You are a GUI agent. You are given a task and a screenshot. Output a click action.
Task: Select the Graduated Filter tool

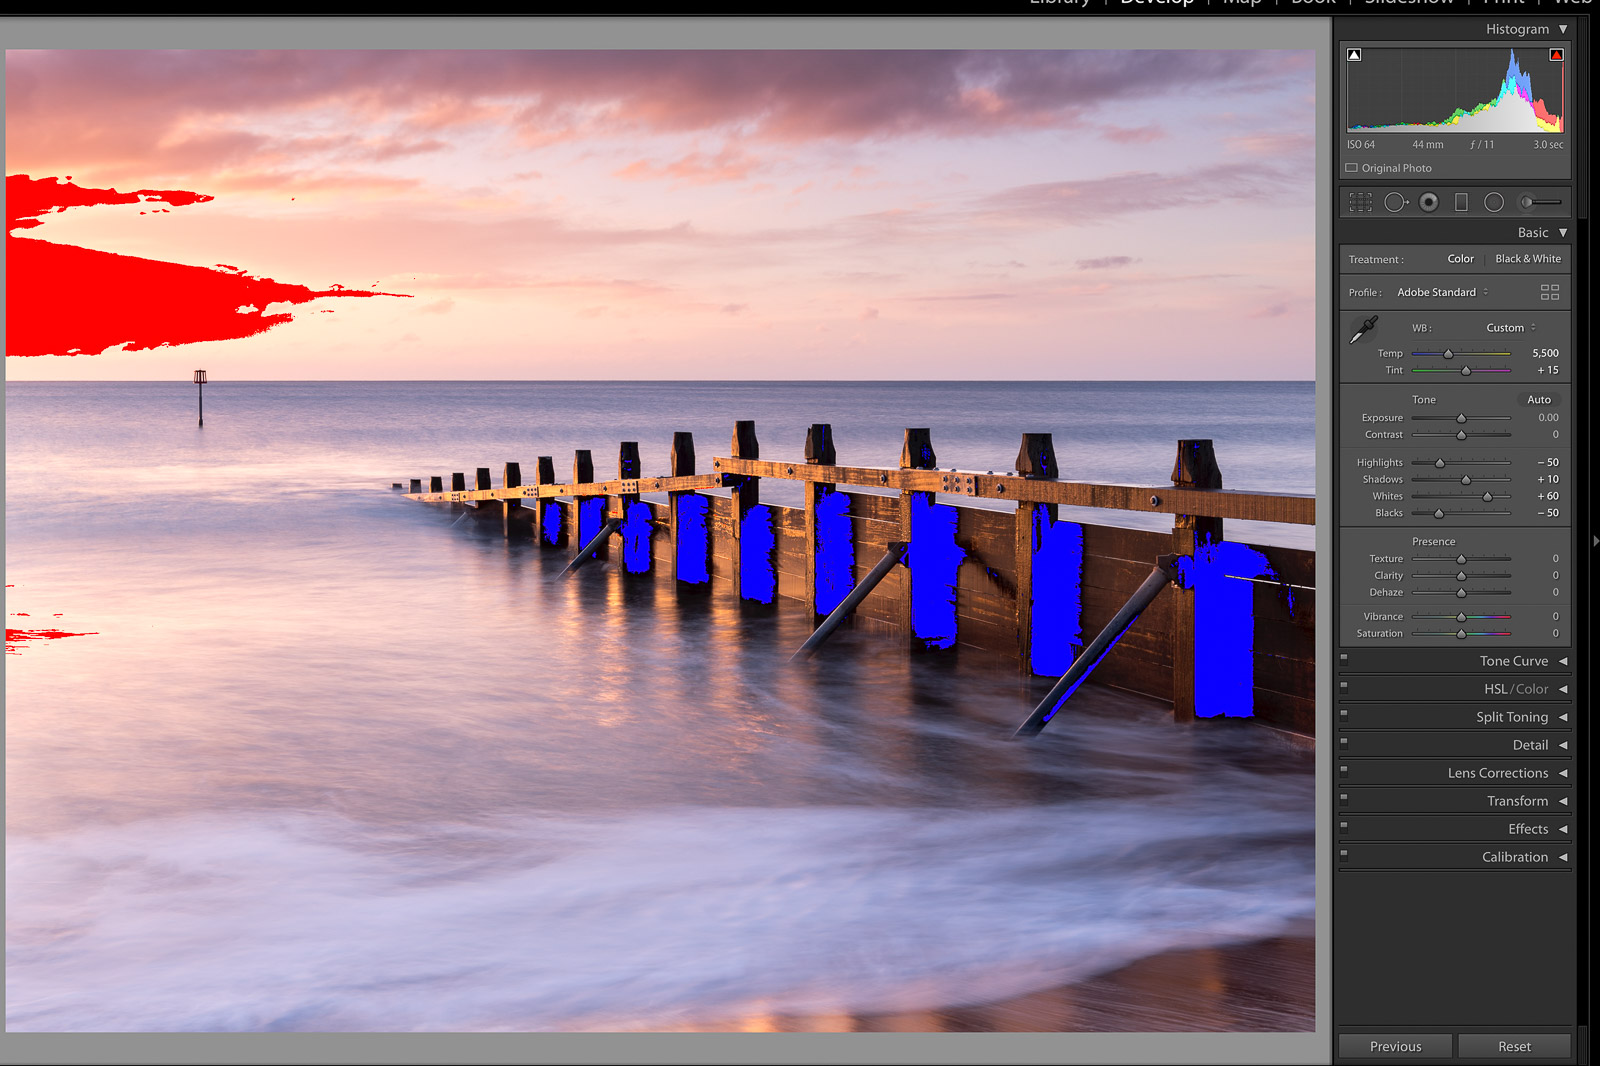click(1461, 203)
